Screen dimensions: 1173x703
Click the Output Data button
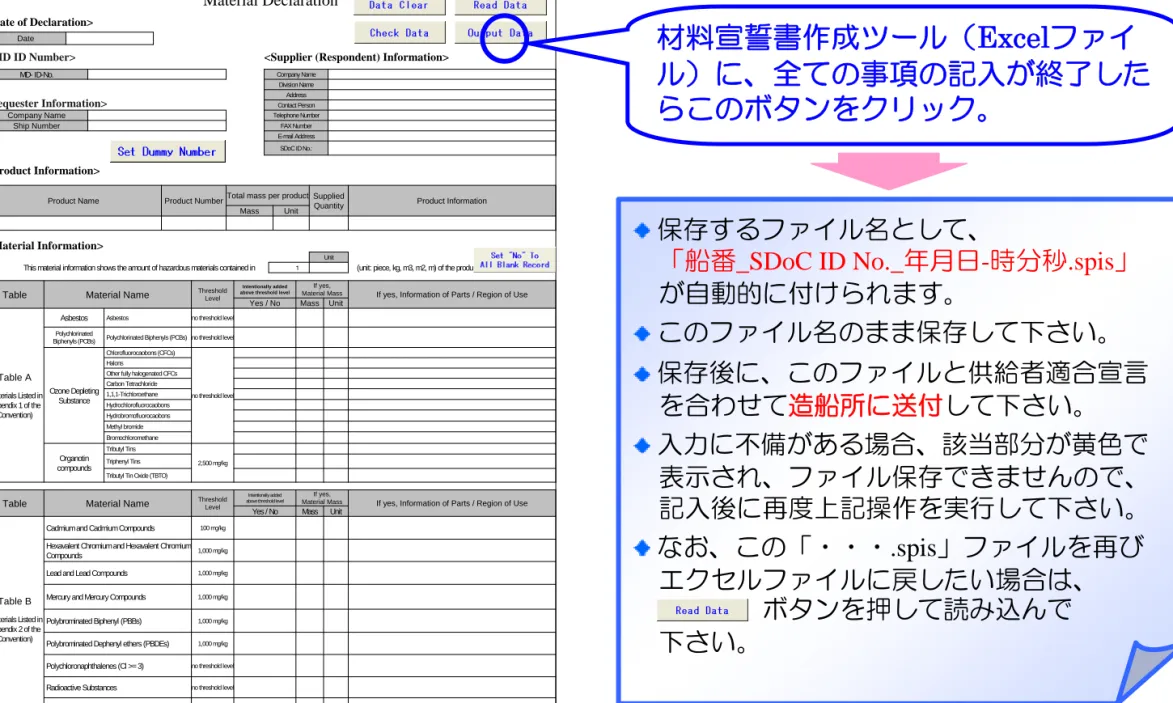point(500,33)
